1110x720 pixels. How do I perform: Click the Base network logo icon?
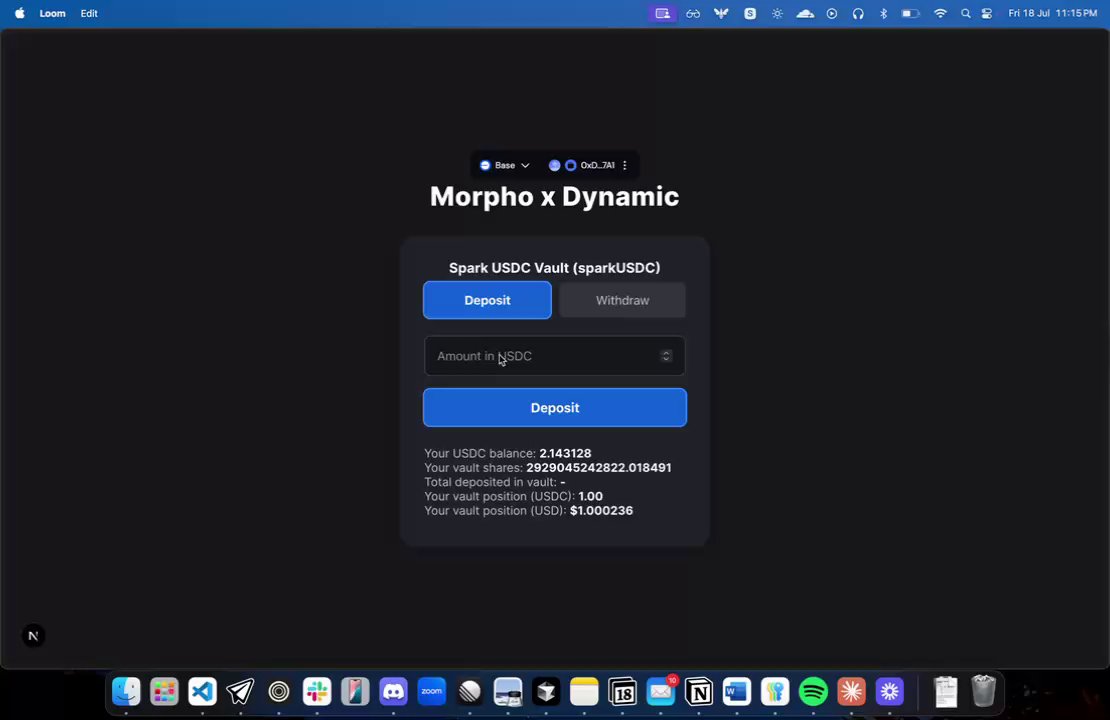click(x=485, y=165)
